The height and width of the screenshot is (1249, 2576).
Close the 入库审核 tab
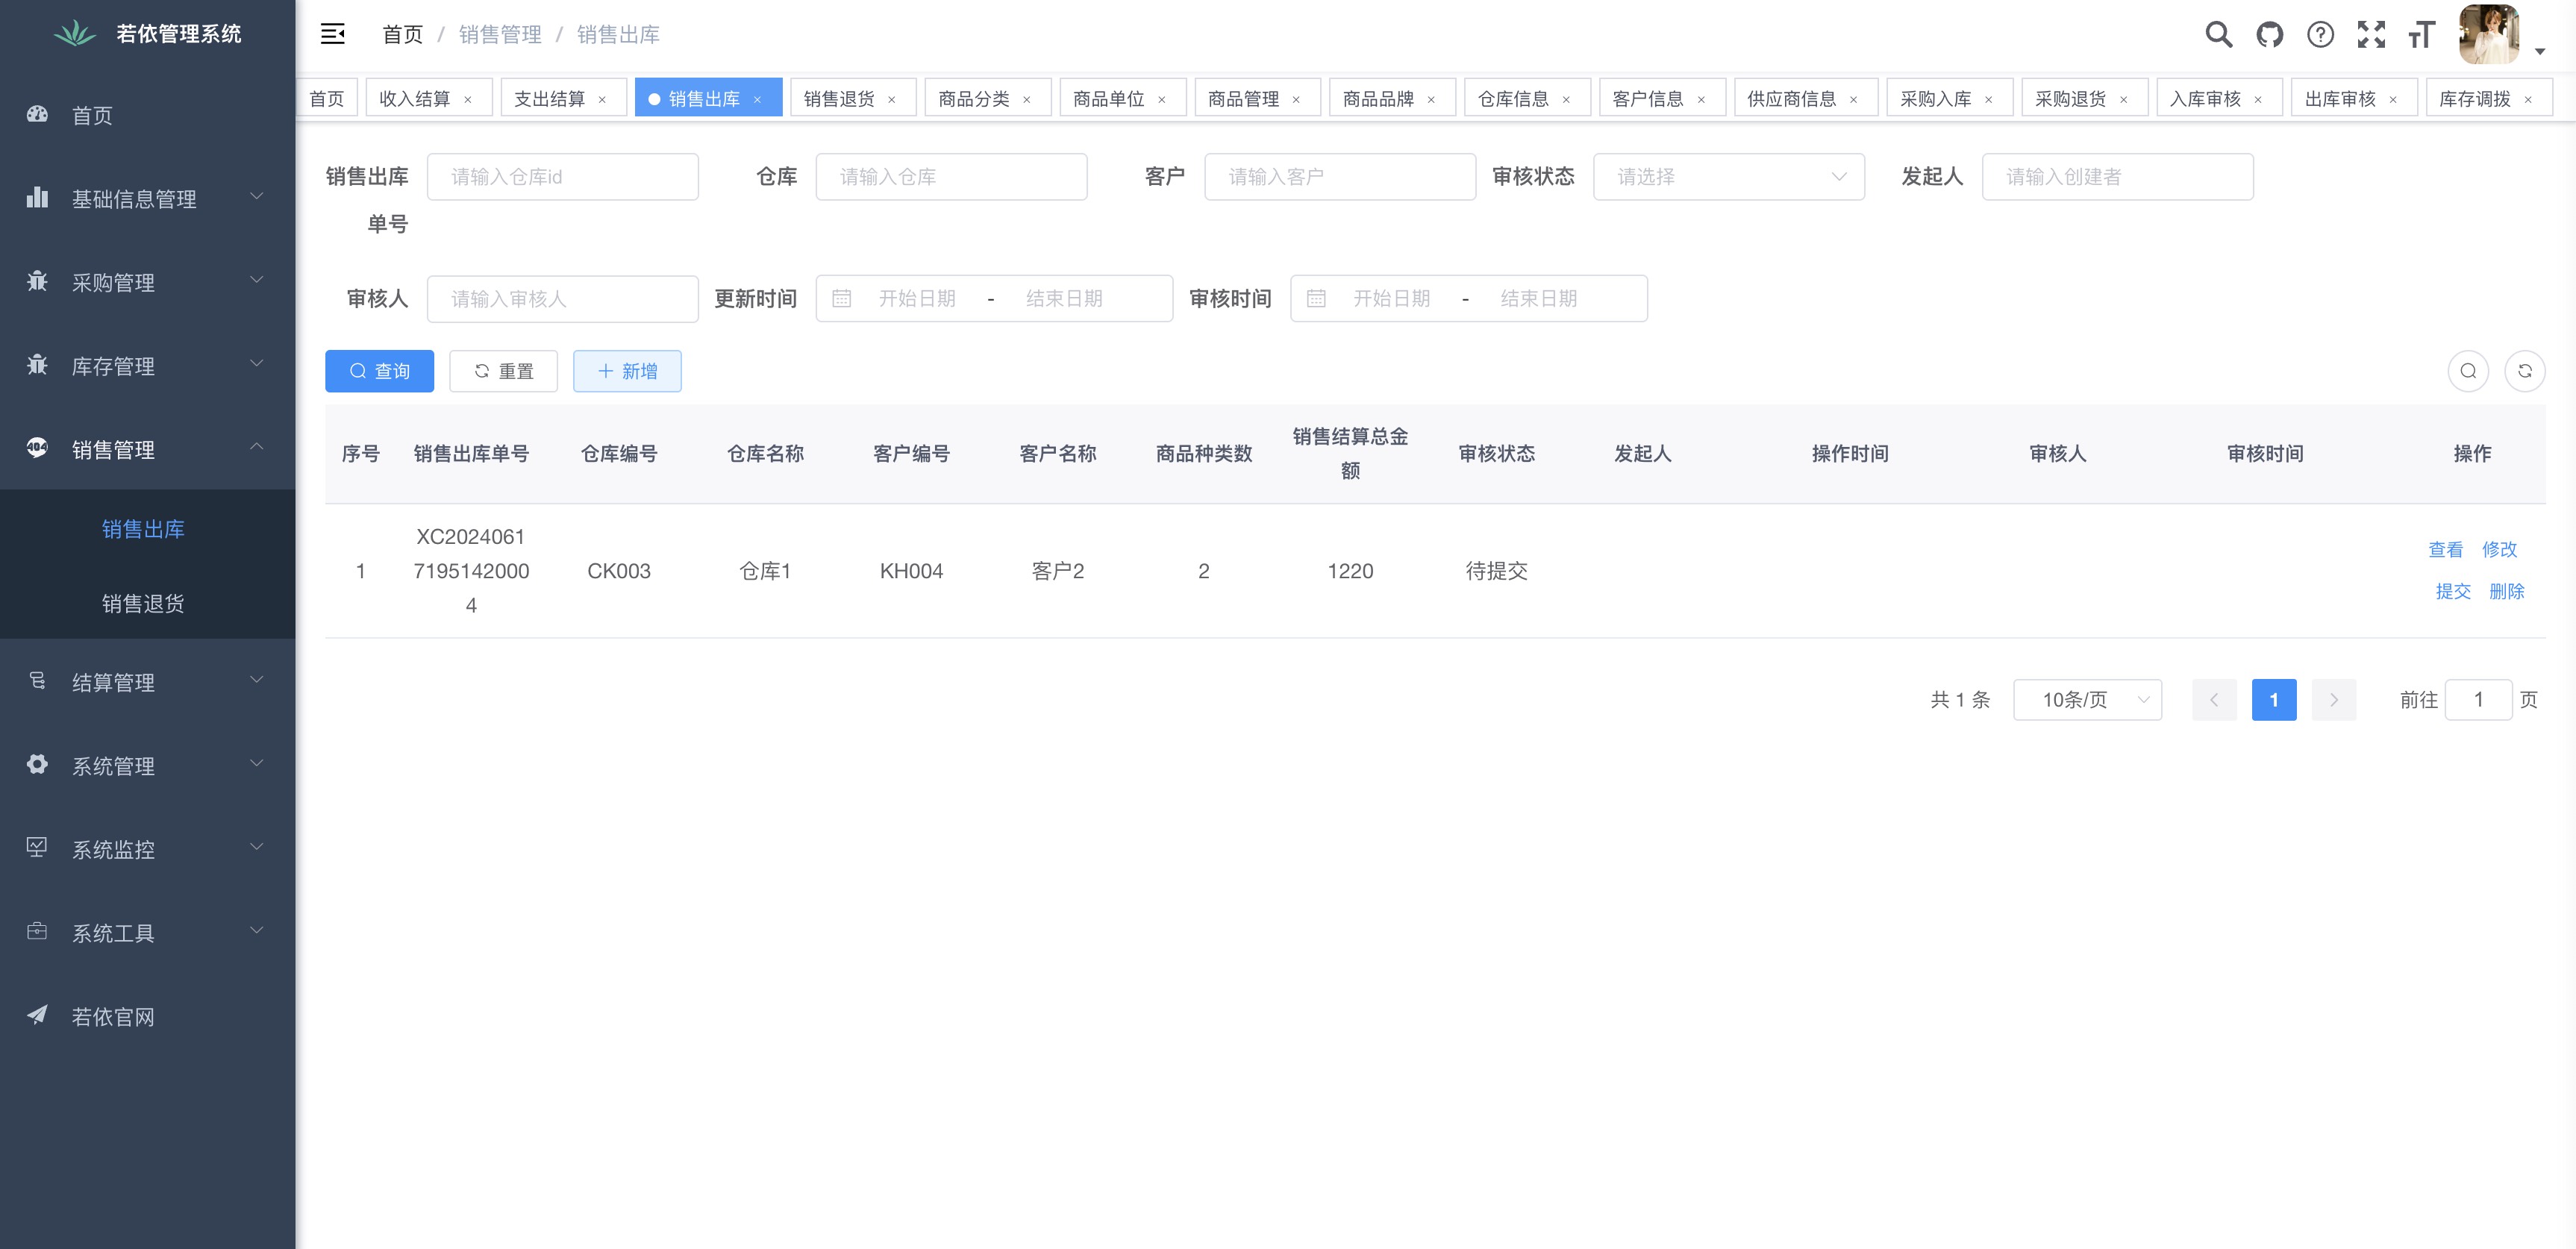(x=2258, y=99)
